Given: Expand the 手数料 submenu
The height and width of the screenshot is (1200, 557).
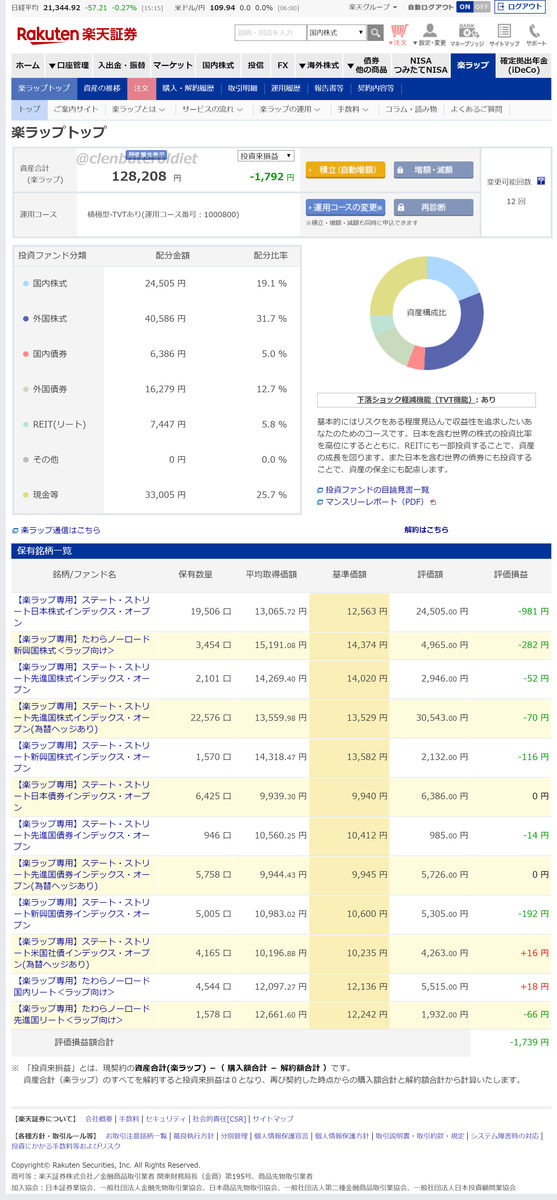Looking at the screenshot, I should pyautogui.click(x=355, y=108).
